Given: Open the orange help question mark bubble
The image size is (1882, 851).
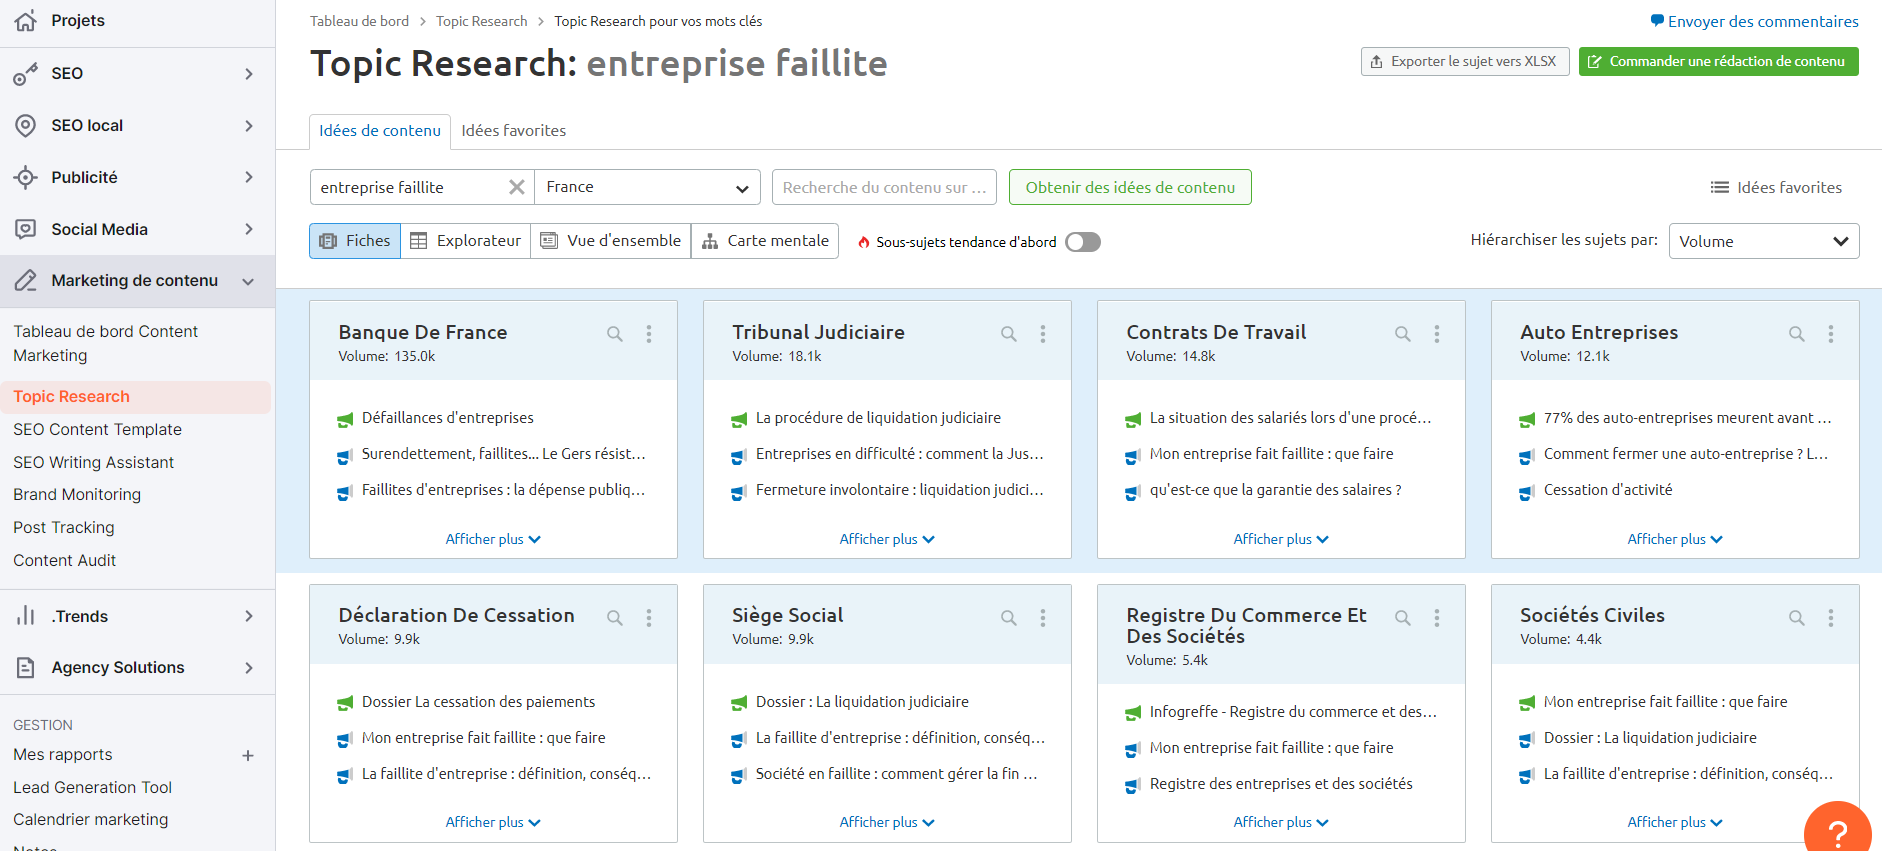Looking at the screenshot, I should 1838,830.
